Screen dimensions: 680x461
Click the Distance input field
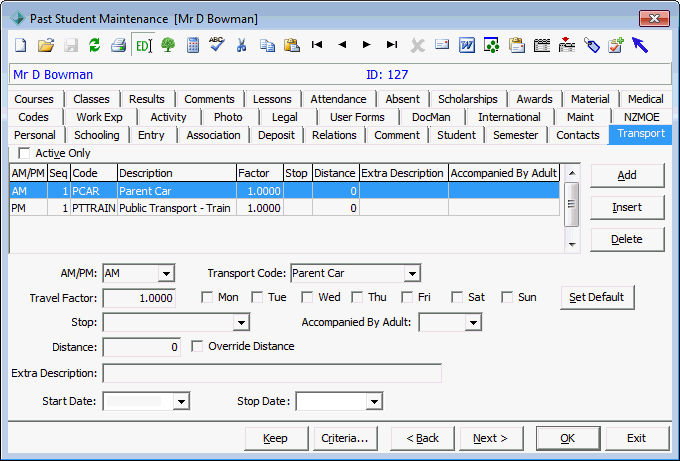[141, 347]
